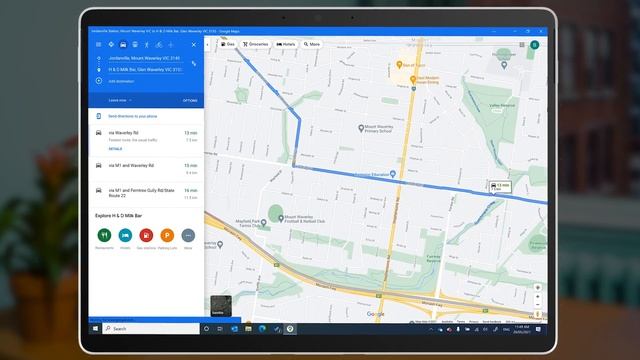
Task: Explore Restaurants near H & D Milk Bar
Action: point(104,236)
